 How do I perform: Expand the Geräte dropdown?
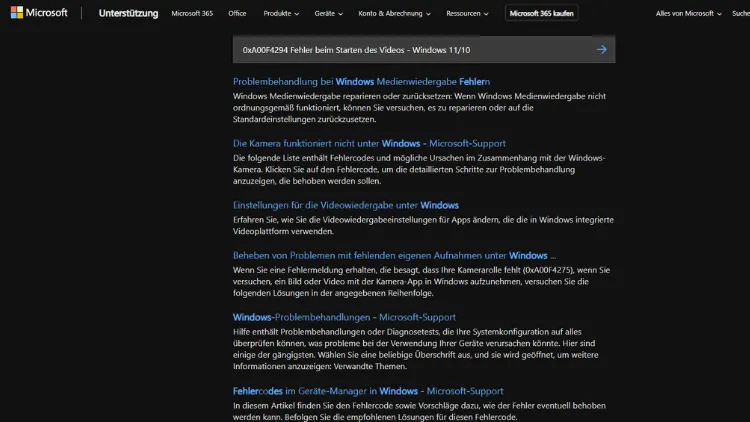[329, 13]
